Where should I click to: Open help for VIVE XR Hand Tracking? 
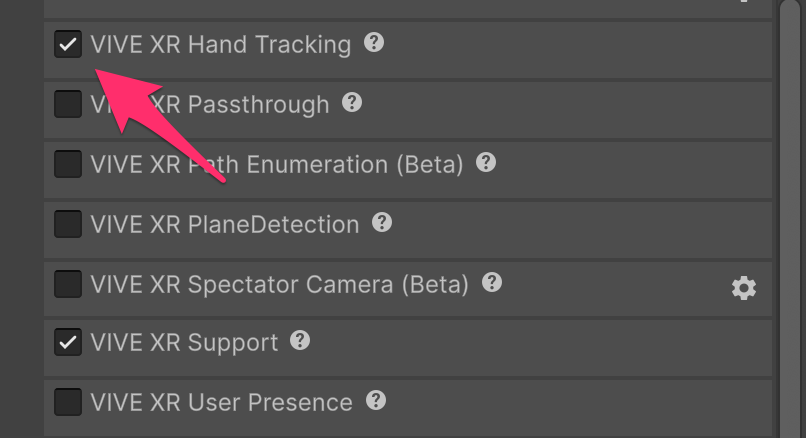point(374,43)
